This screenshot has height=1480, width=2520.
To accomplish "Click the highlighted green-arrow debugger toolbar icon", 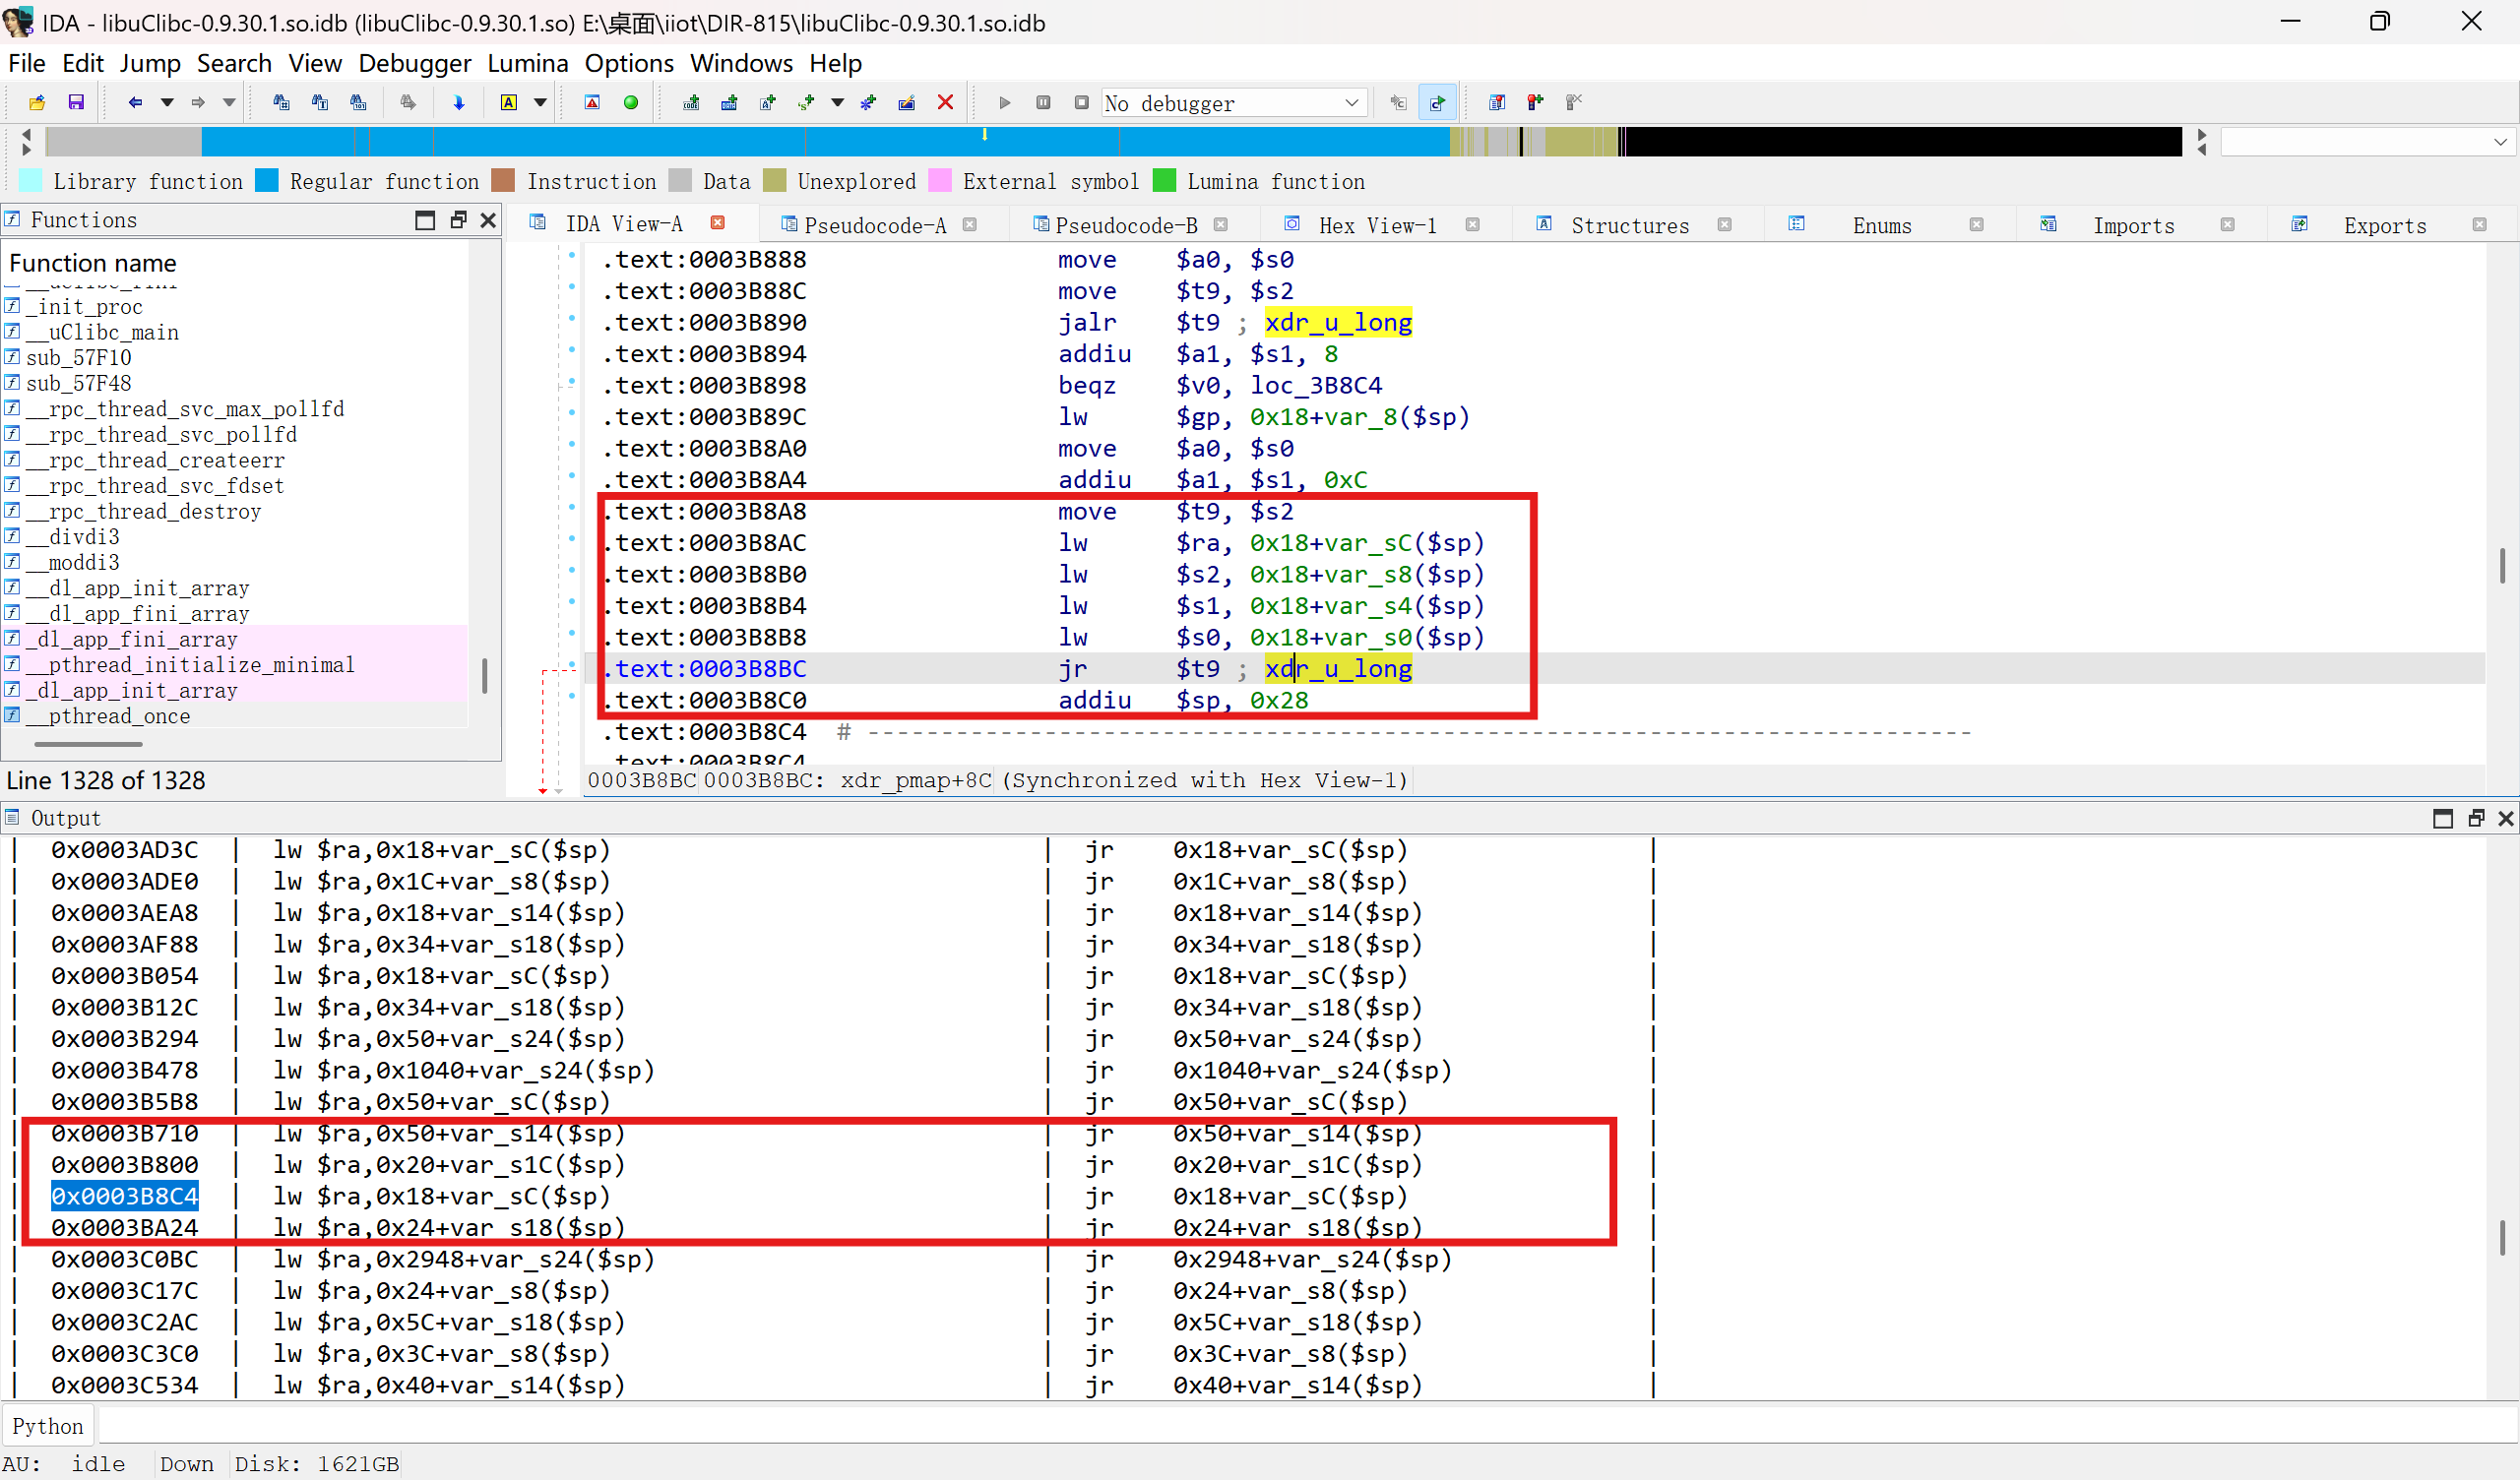I will click(1437, 103).
